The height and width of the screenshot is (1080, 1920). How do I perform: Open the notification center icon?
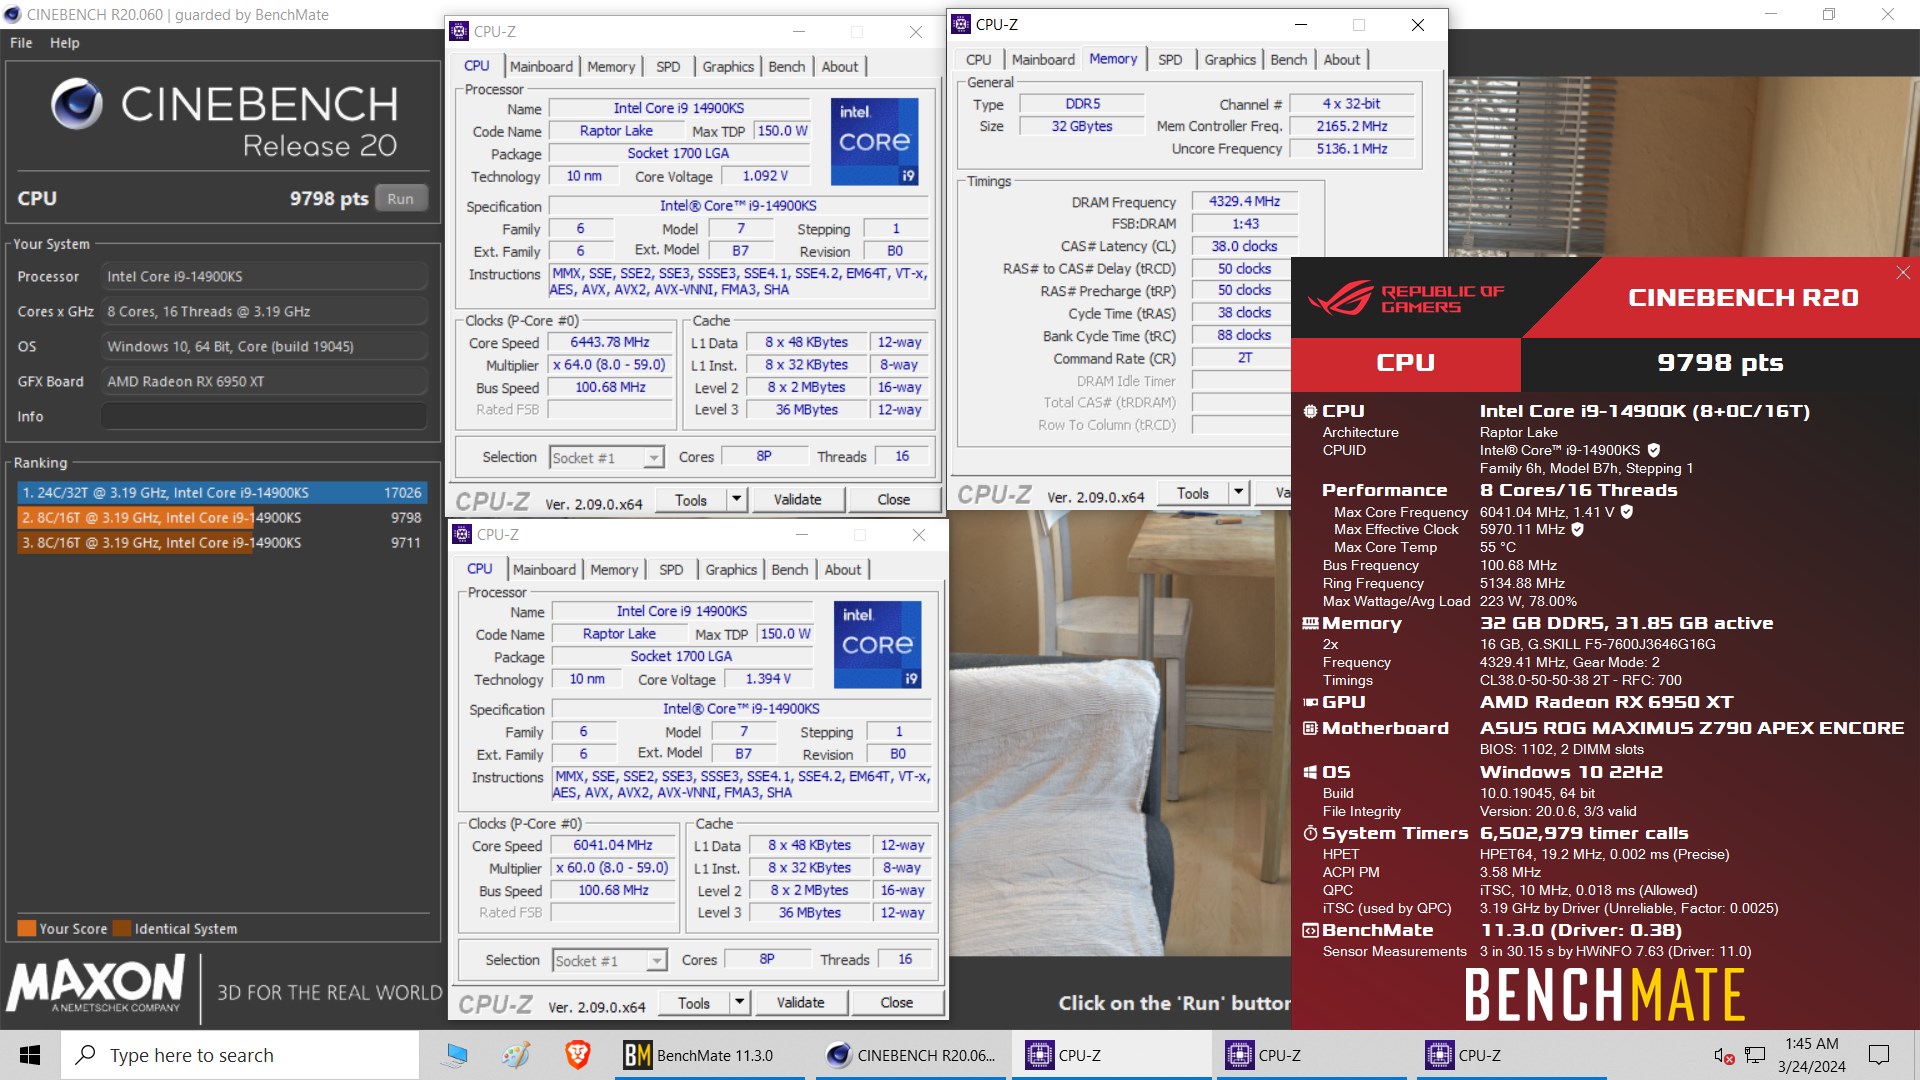(1879, 1055)
